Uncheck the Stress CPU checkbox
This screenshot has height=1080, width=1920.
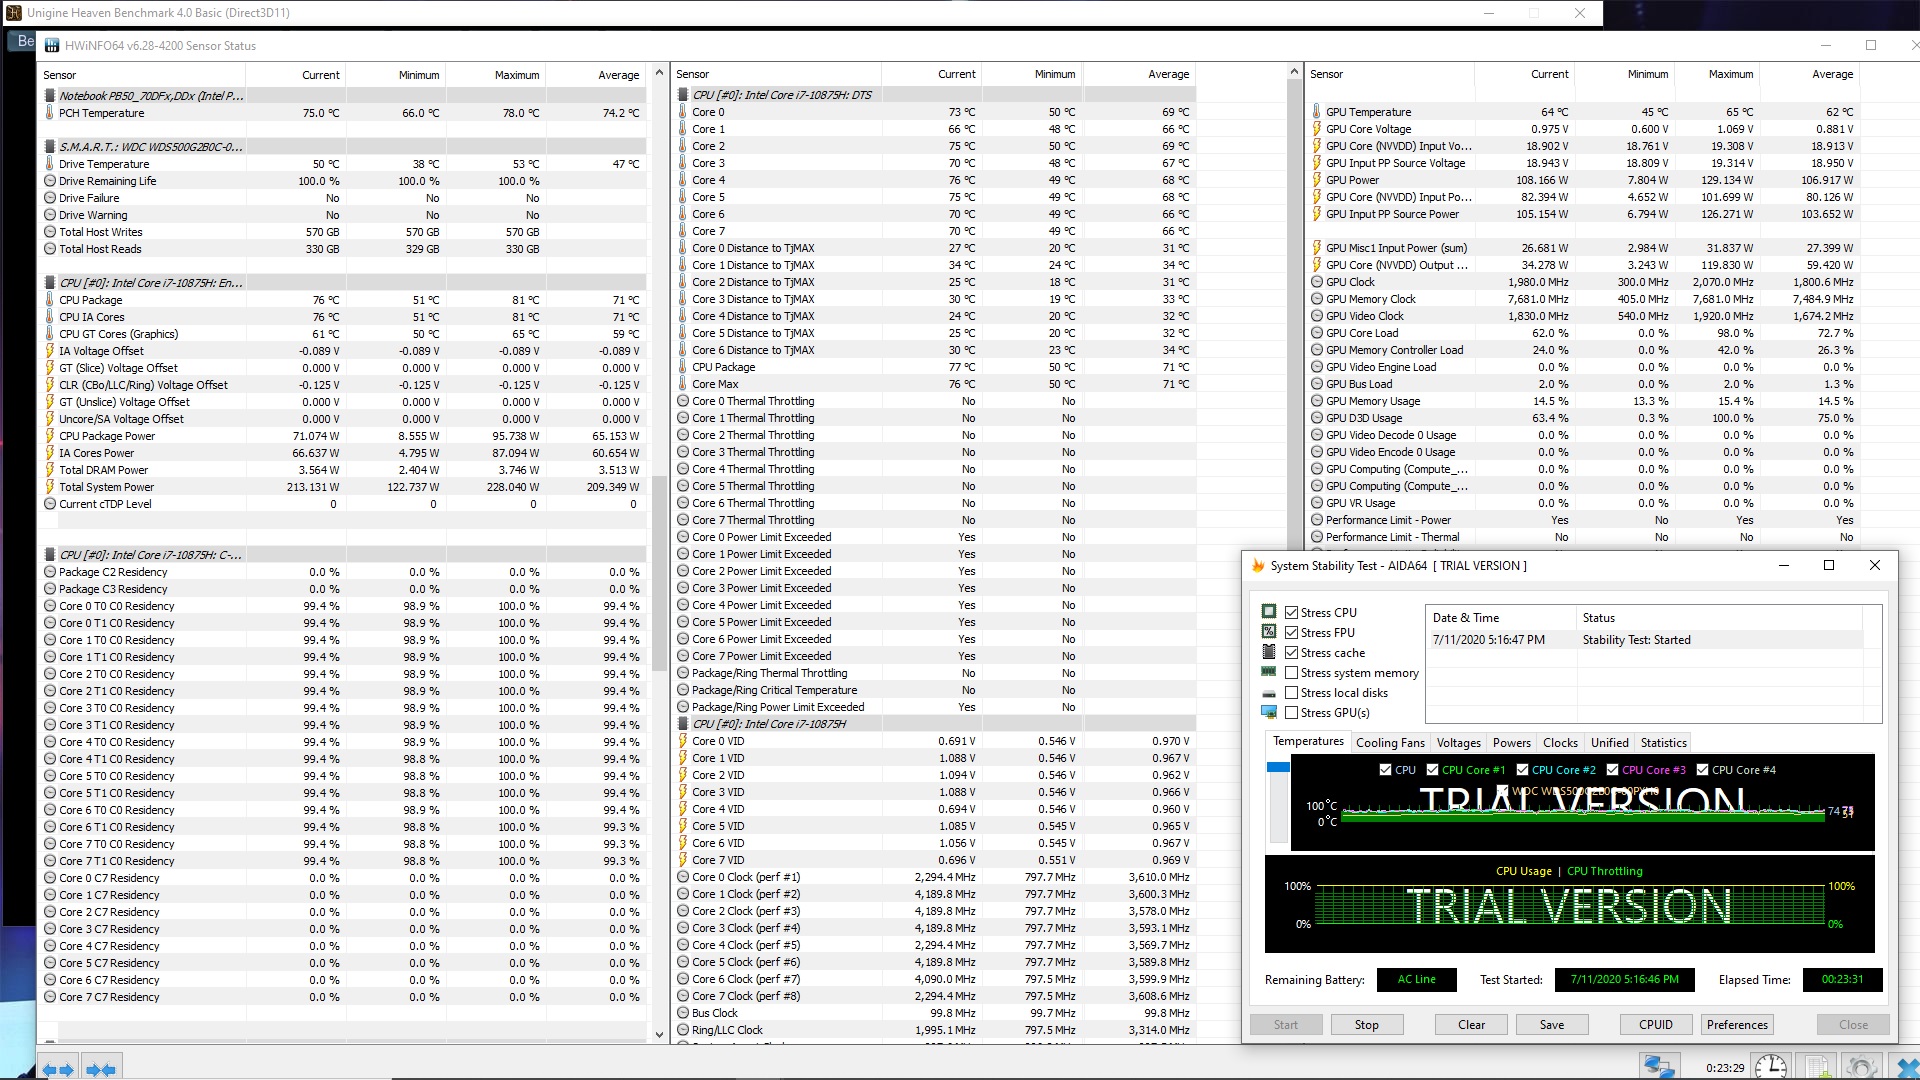coord(1292,613)
